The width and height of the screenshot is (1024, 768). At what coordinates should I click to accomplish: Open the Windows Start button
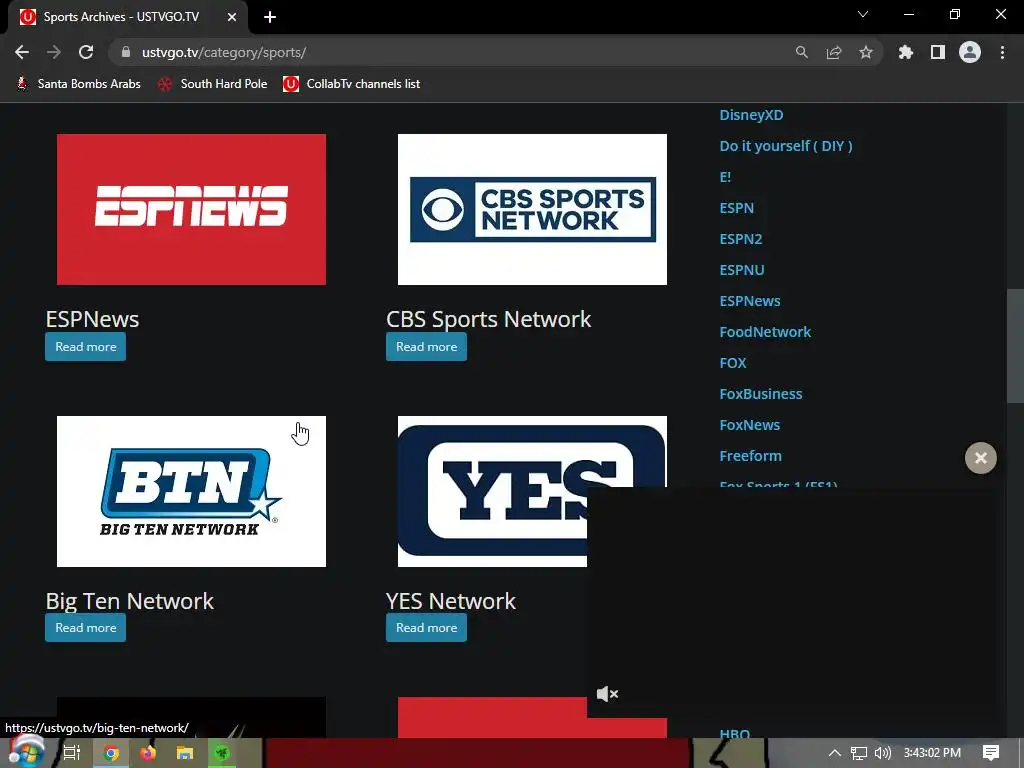tap(26, 752)
